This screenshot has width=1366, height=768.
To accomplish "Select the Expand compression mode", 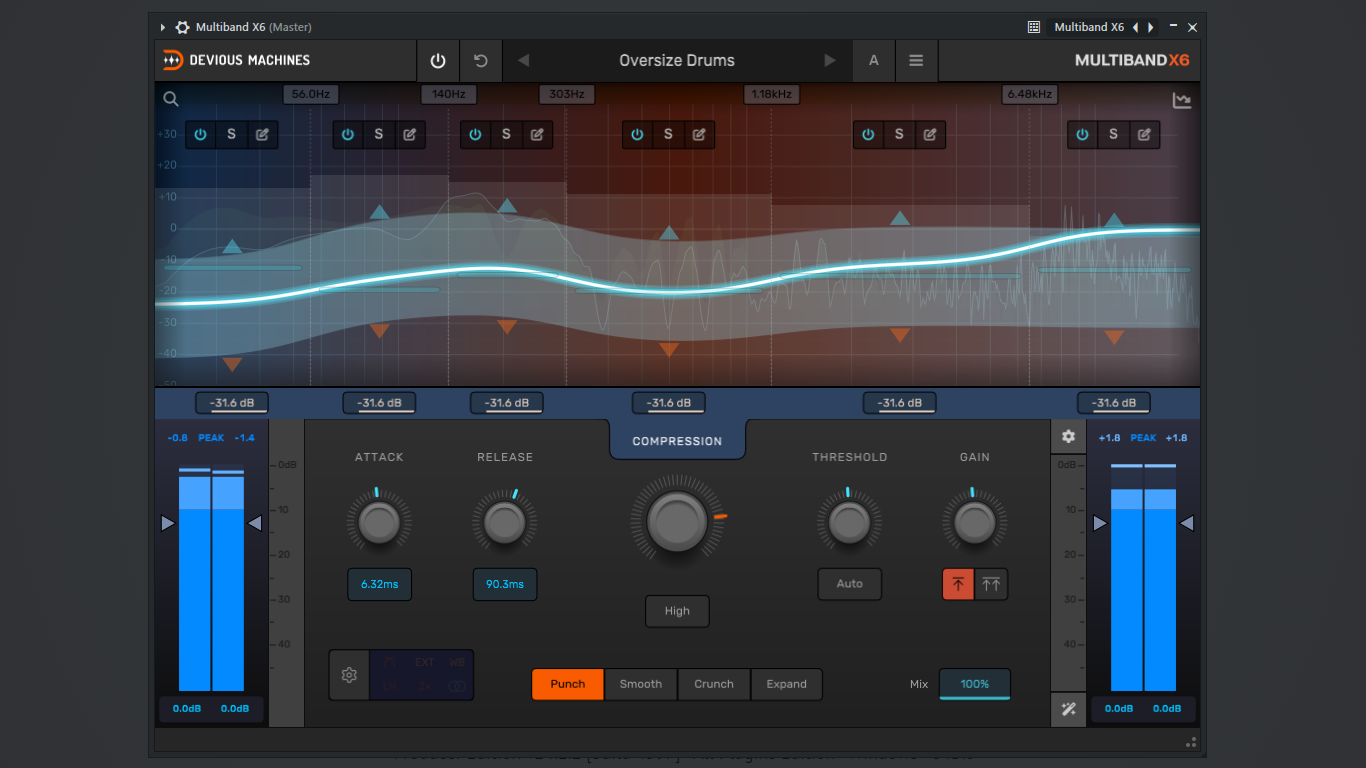I will pyautogui.click(x=787, y=684).
